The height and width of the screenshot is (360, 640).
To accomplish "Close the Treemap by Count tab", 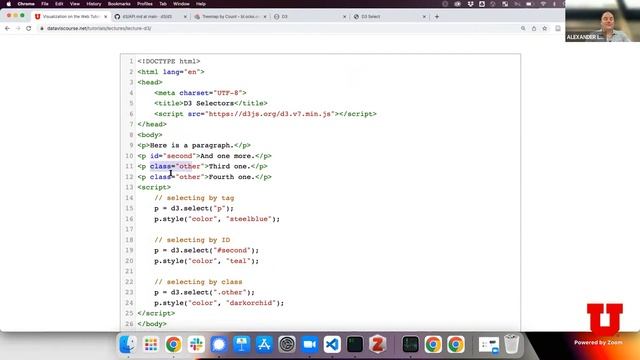I will point(265,16).
